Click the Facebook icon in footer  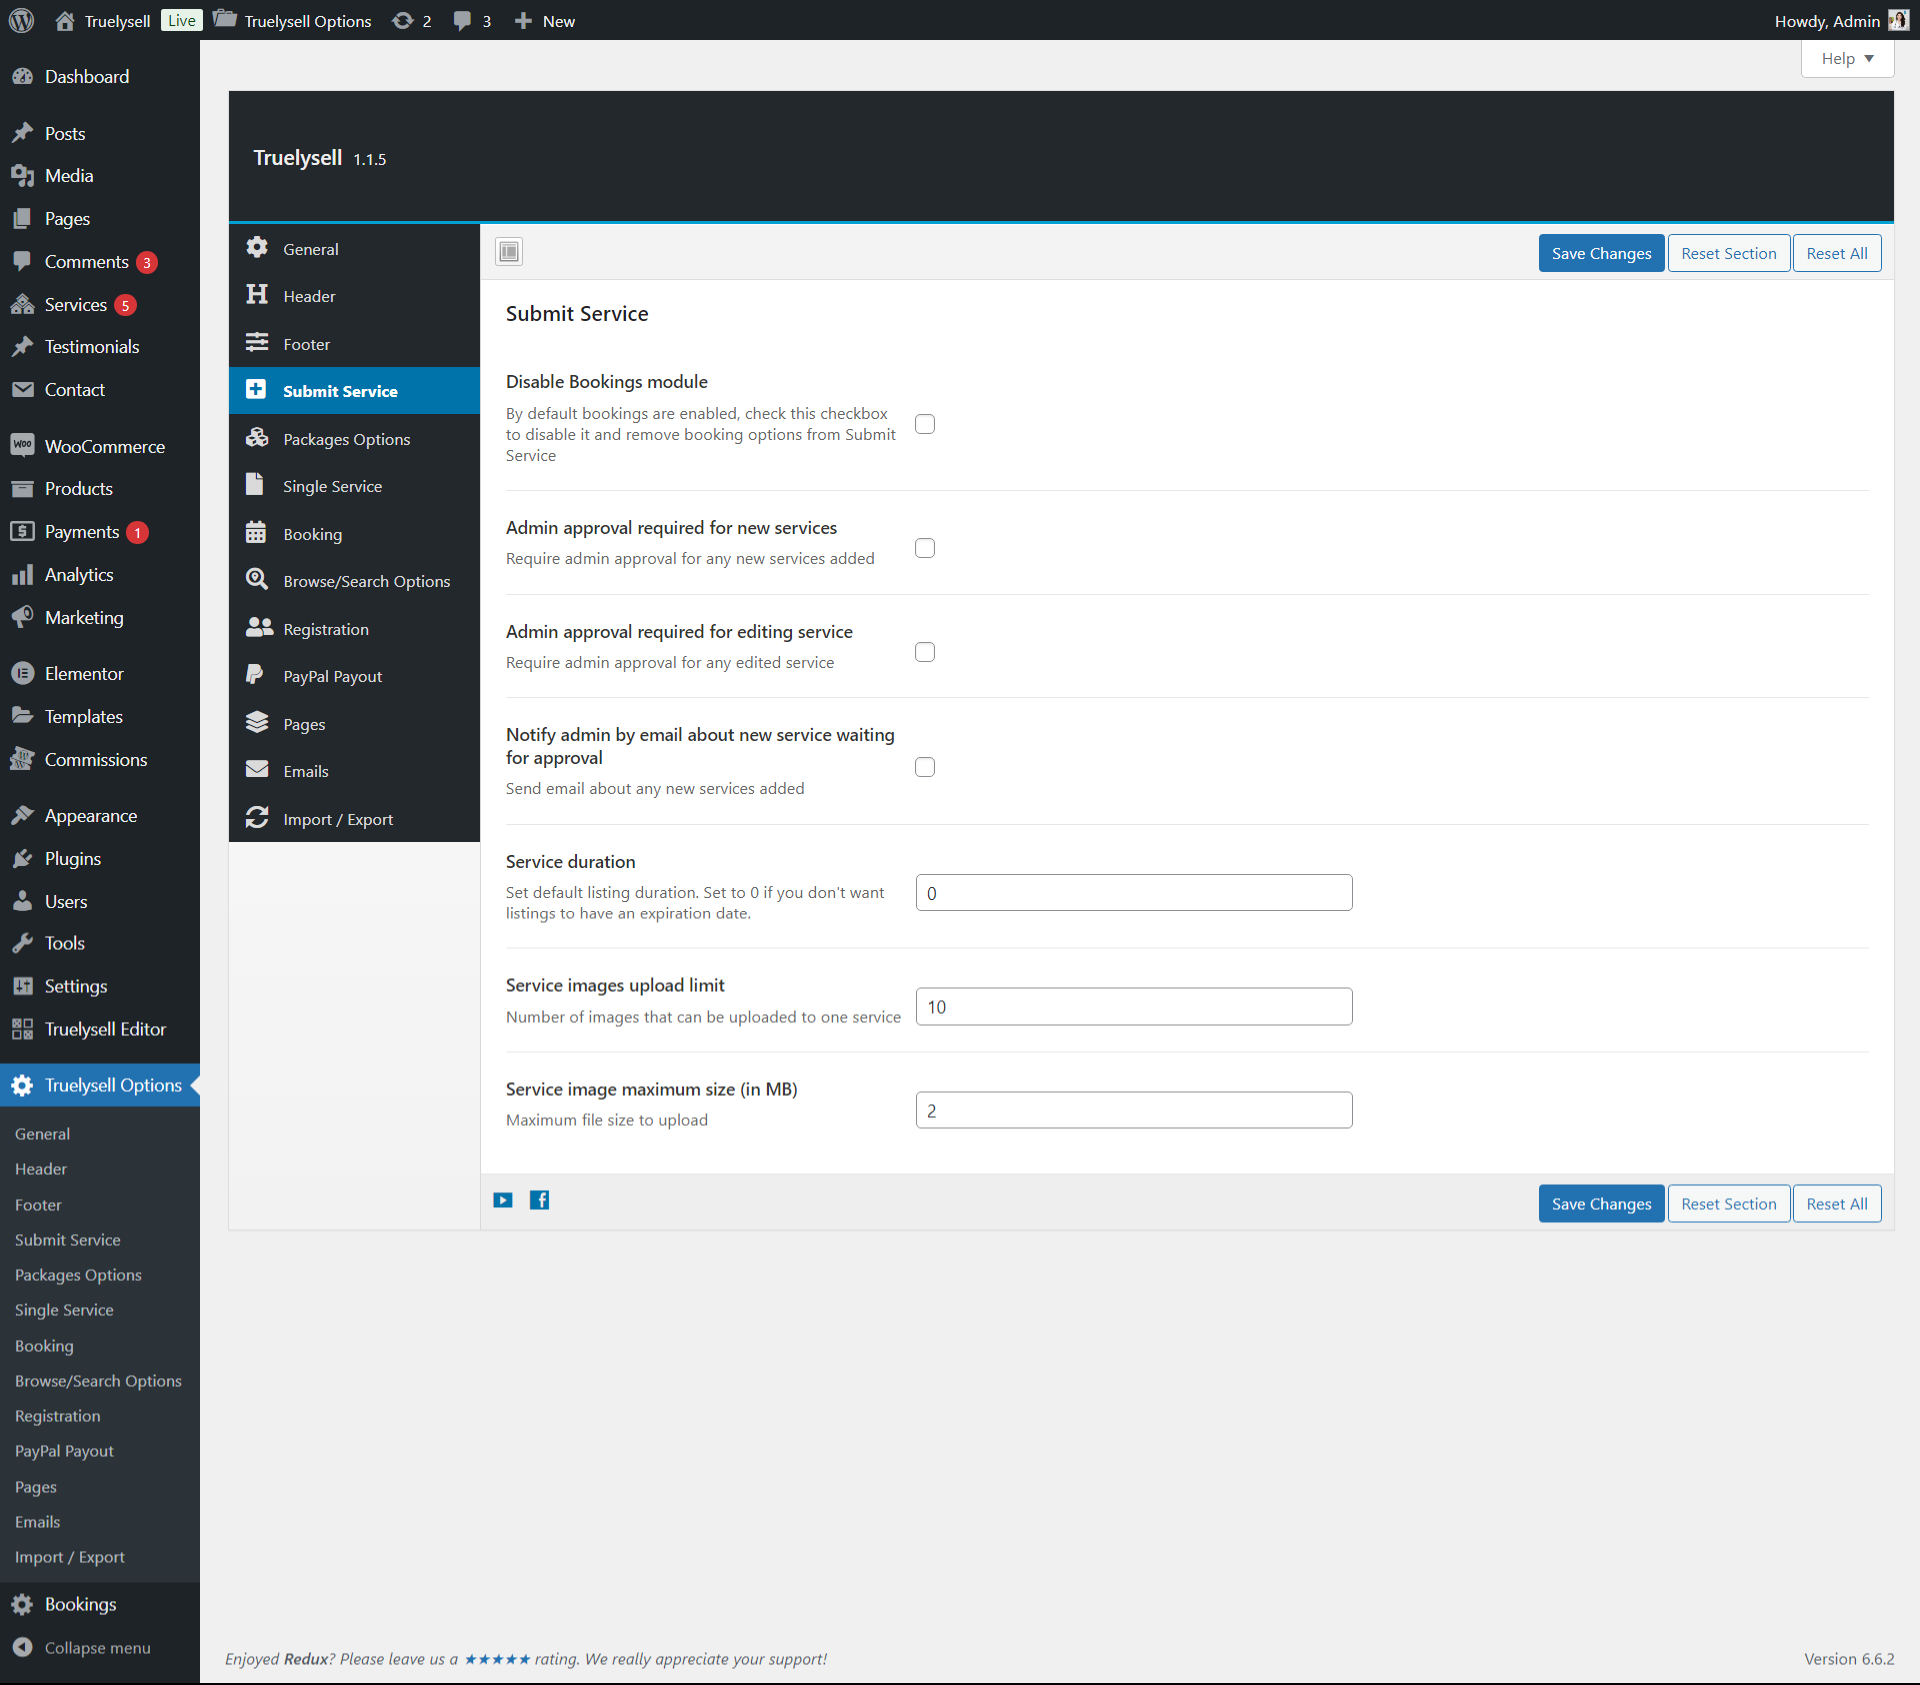[x=539, y=1200]
